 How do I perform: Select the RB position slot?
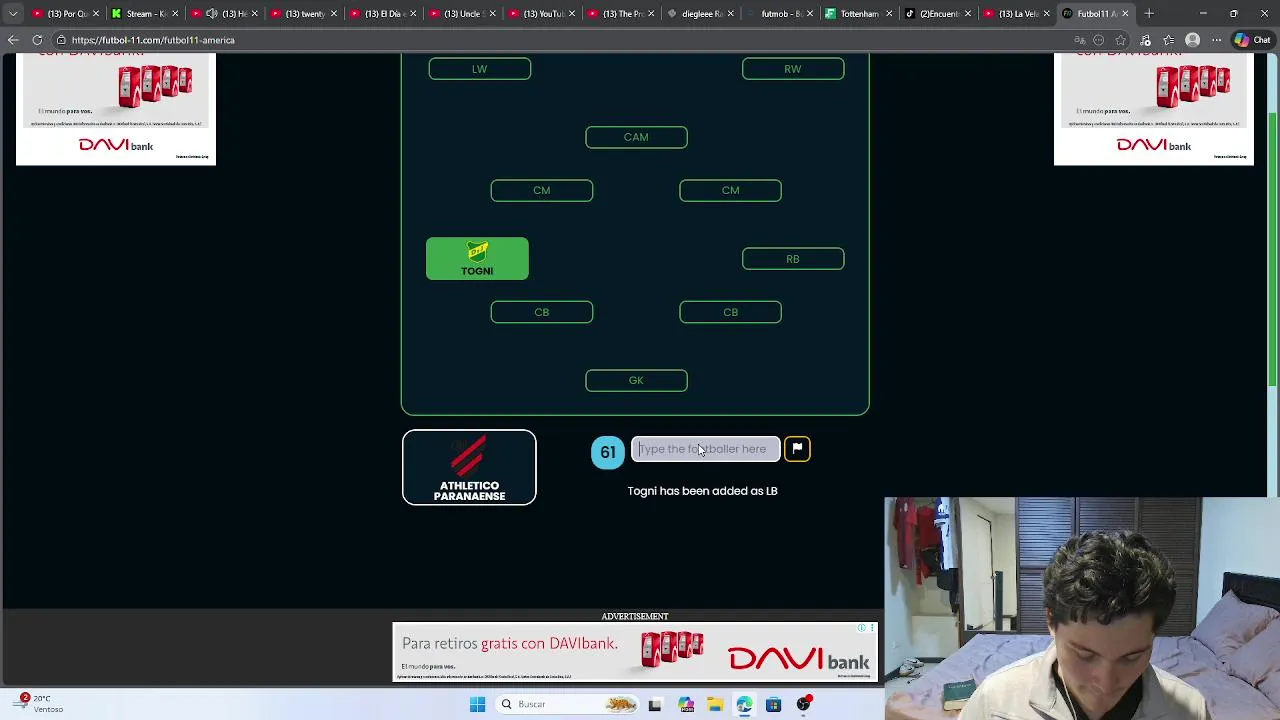coord(793,259)
